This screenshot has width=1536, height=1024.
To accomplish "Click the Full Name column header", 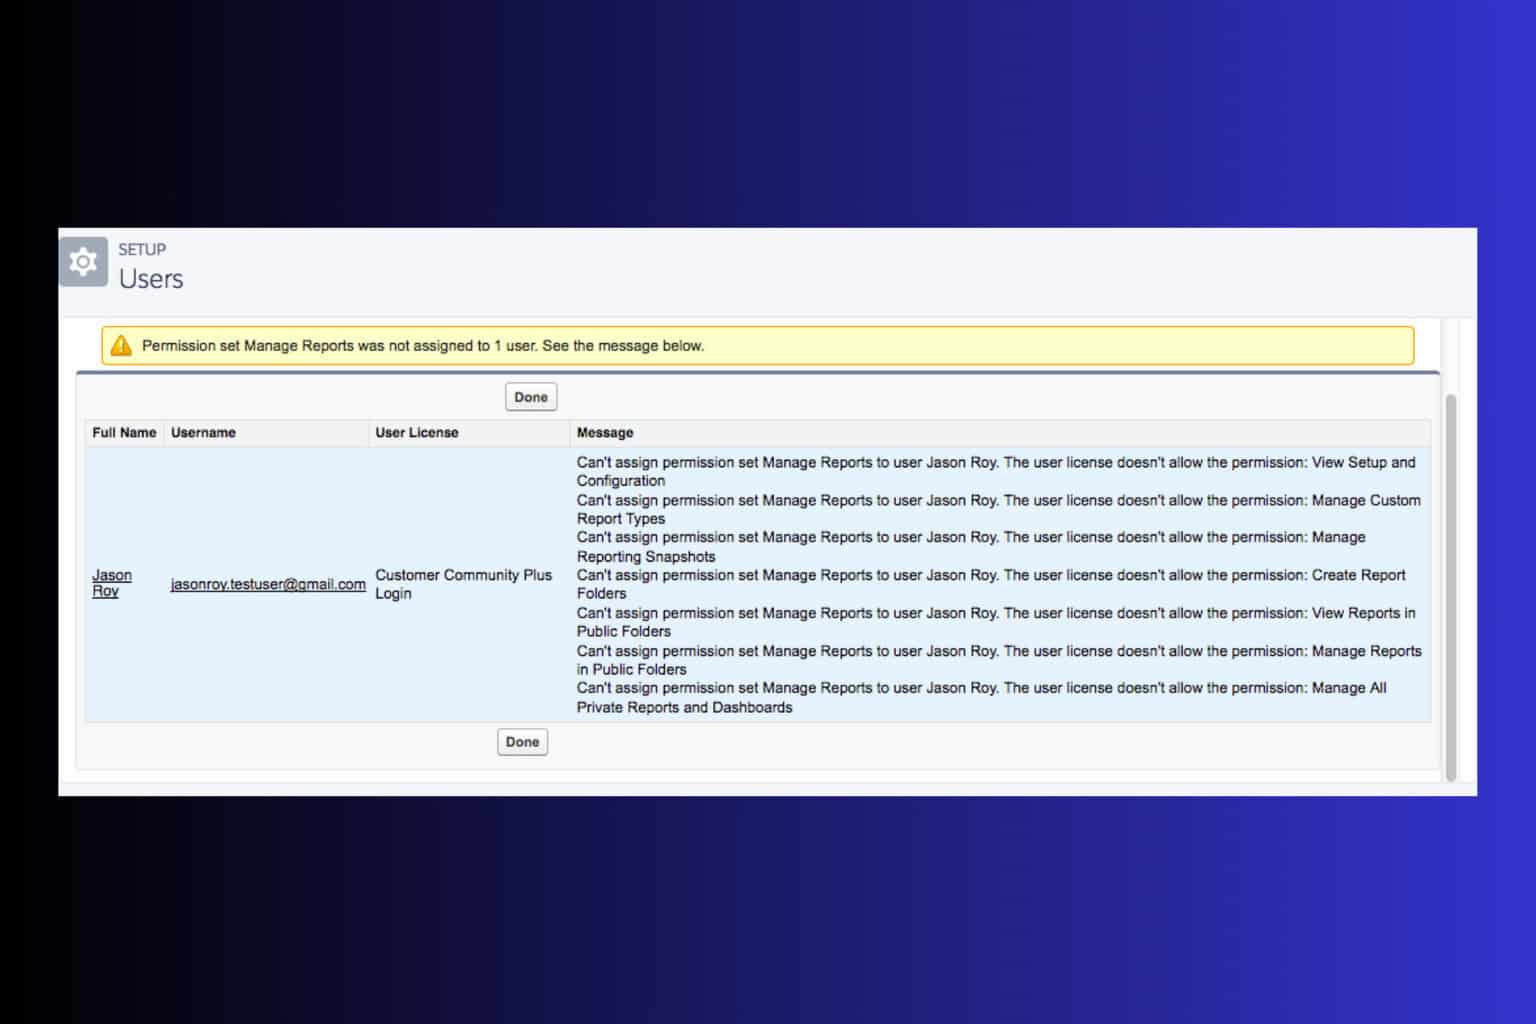I will coord(124,433).
